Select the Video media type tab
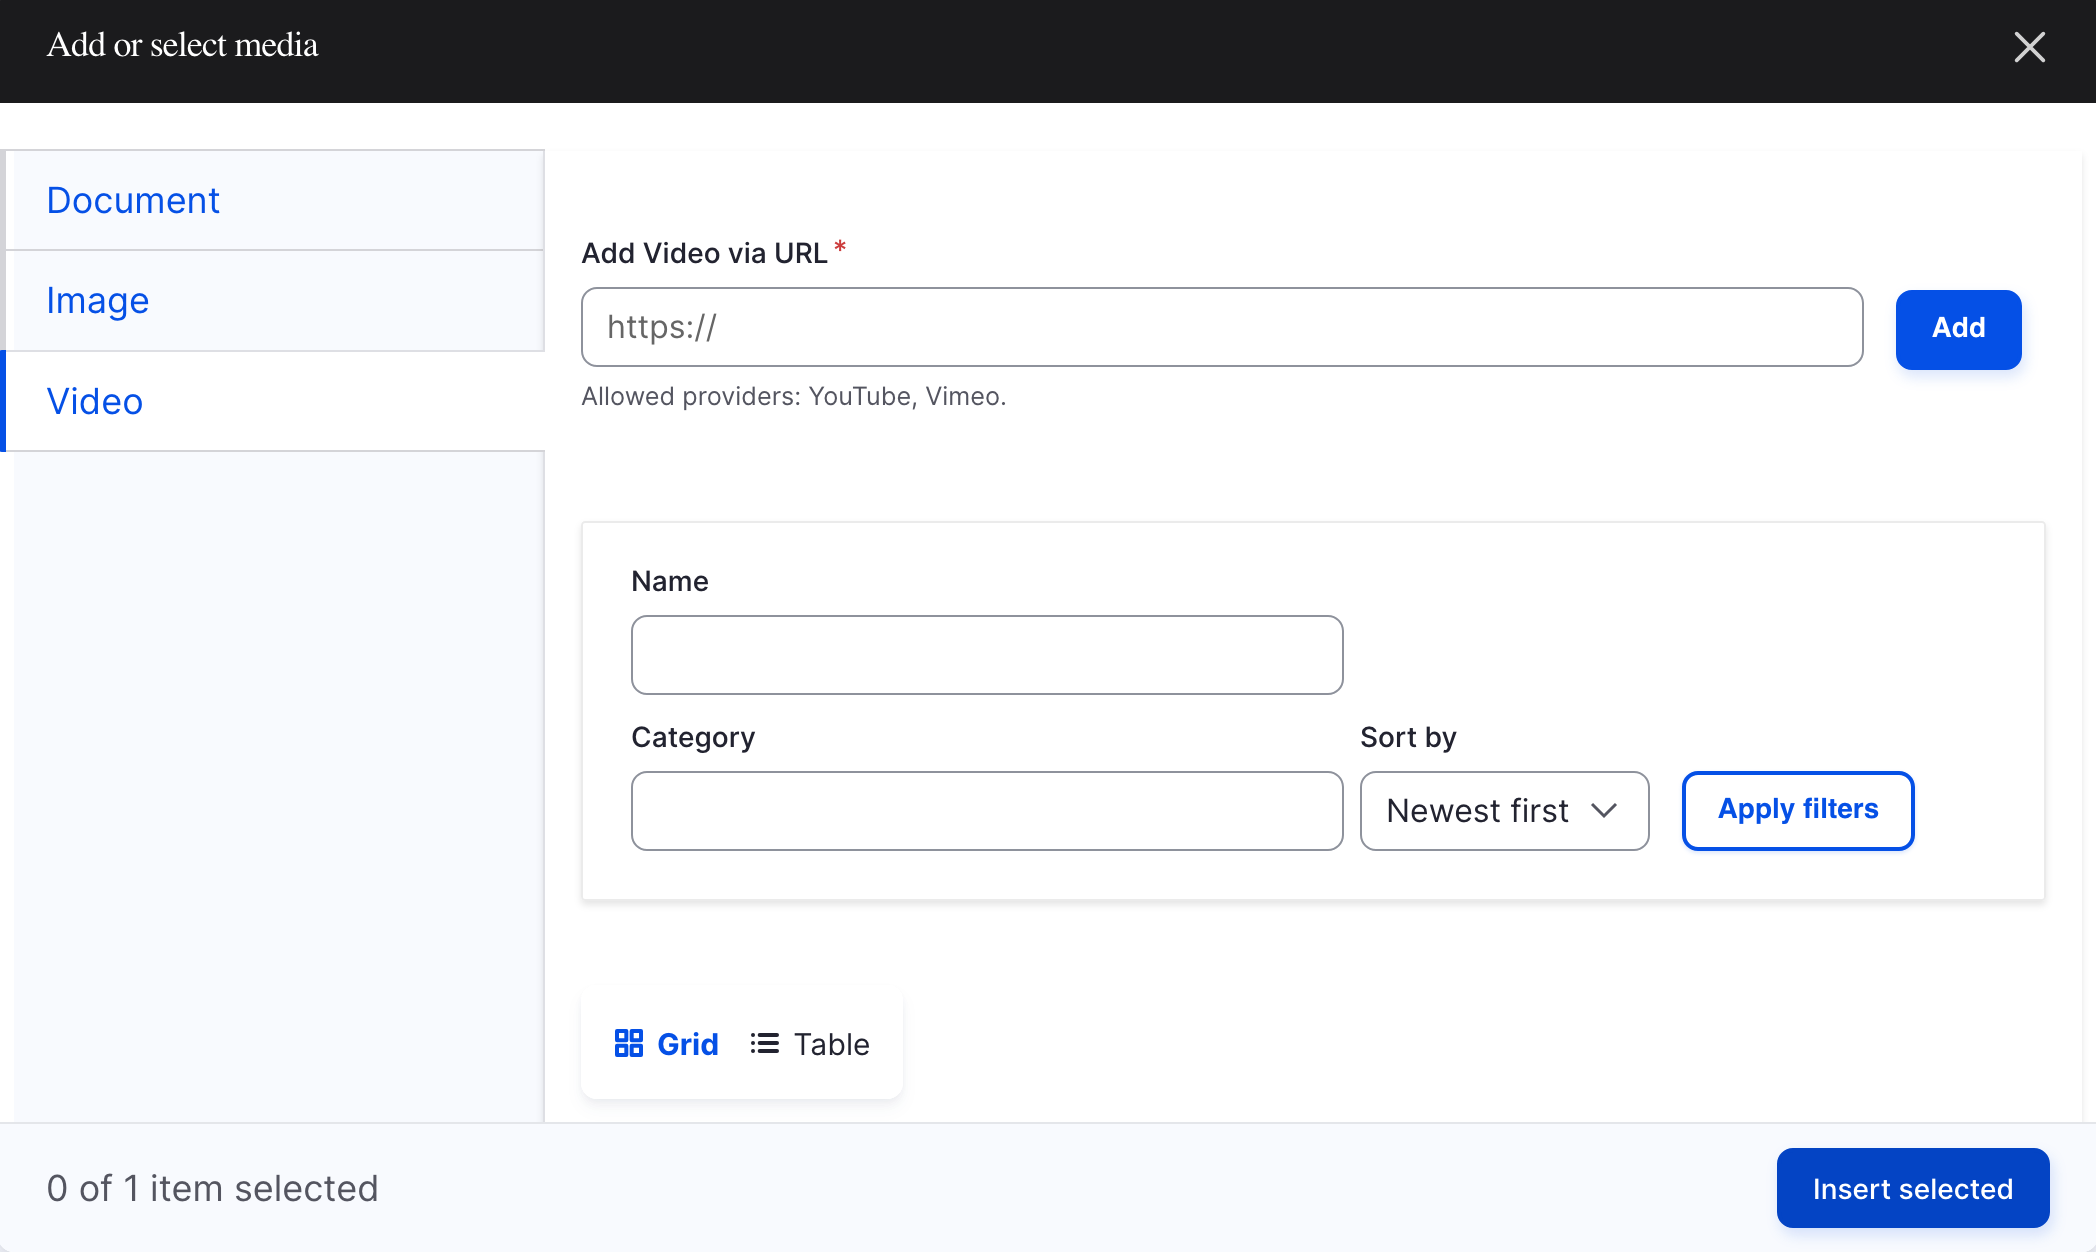Image resolution: width=2096 pixels, height=1252 pixels. pyautogui.click(x=95, y=401)
